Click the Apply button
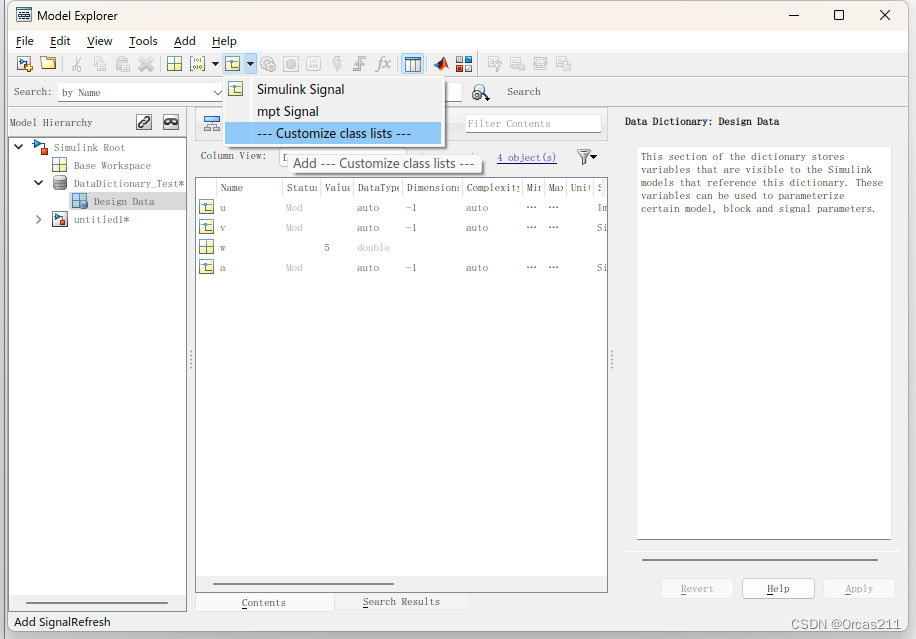Image resolution: width=916 pixels, height=639 pixels. click(859, 589)
